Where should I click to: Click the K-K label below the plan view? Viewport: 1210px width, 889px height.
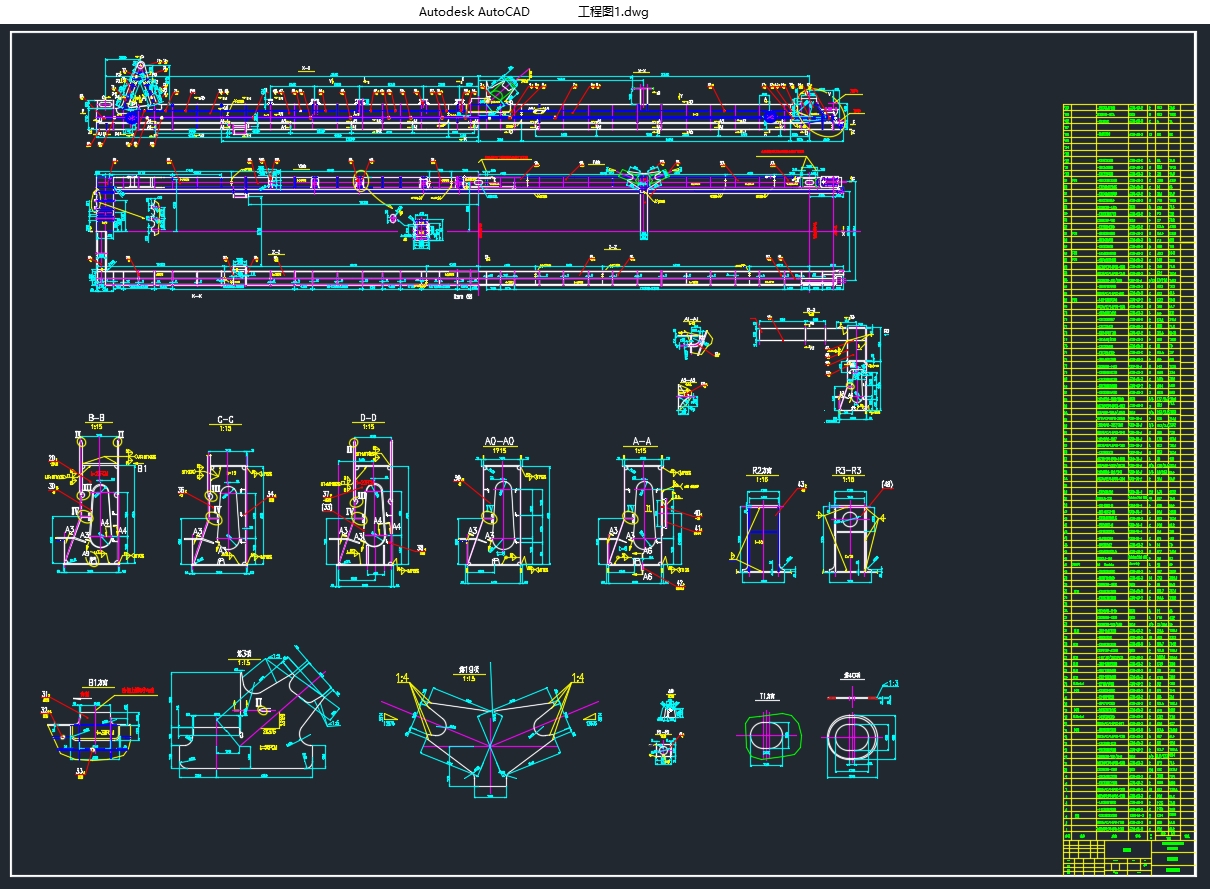tap(196, 296)
